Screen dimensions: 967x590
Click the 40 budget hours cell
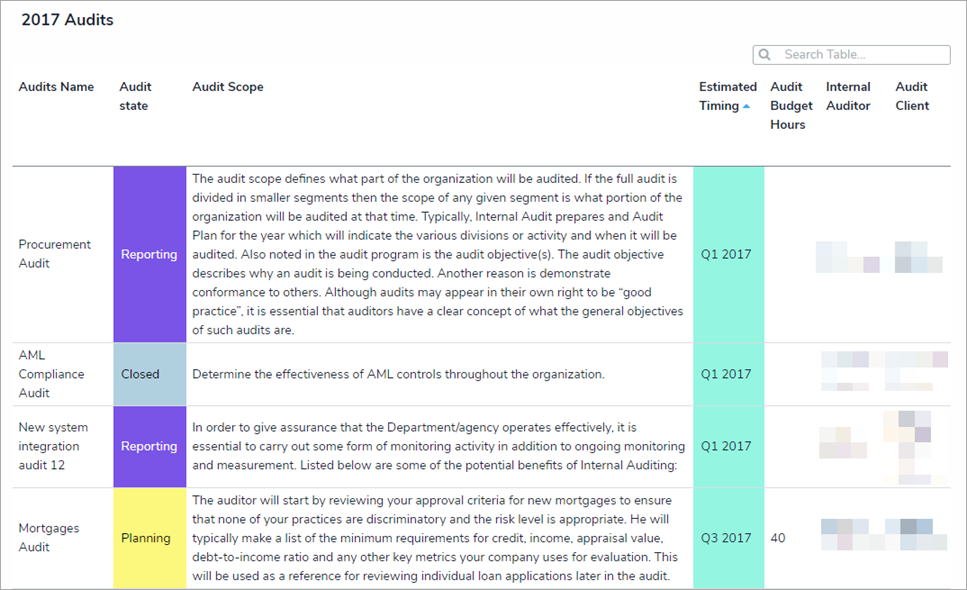click(x=778, y=538)
